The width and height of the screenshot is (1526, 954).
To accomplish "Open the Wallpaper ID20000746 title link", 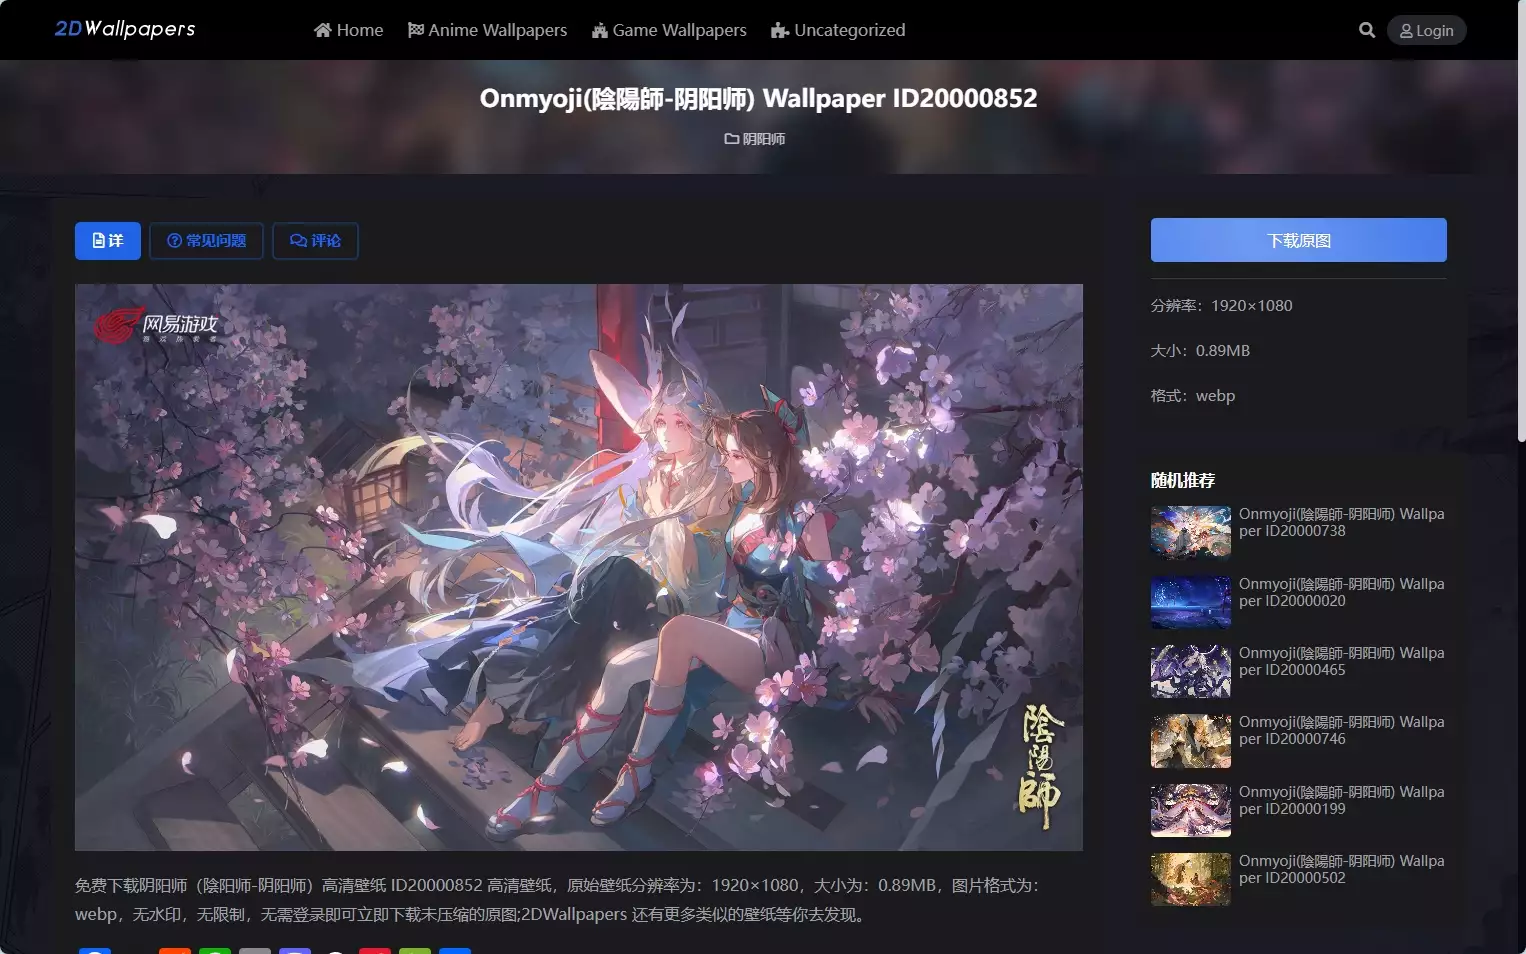I will point(1342,730).
